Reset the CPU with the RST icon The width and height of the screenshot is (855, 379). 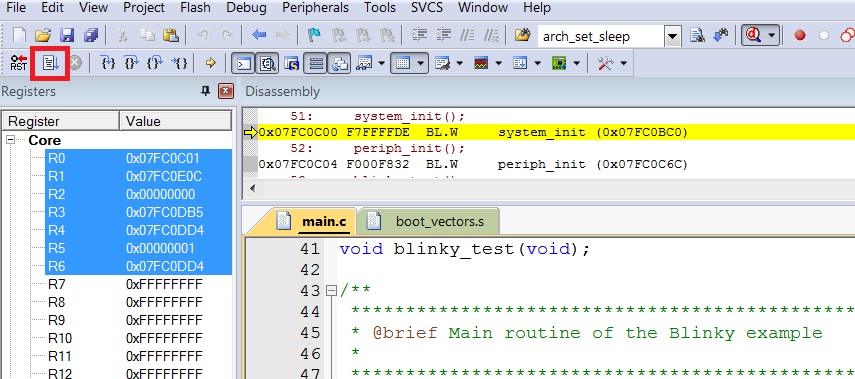(19, 64)
